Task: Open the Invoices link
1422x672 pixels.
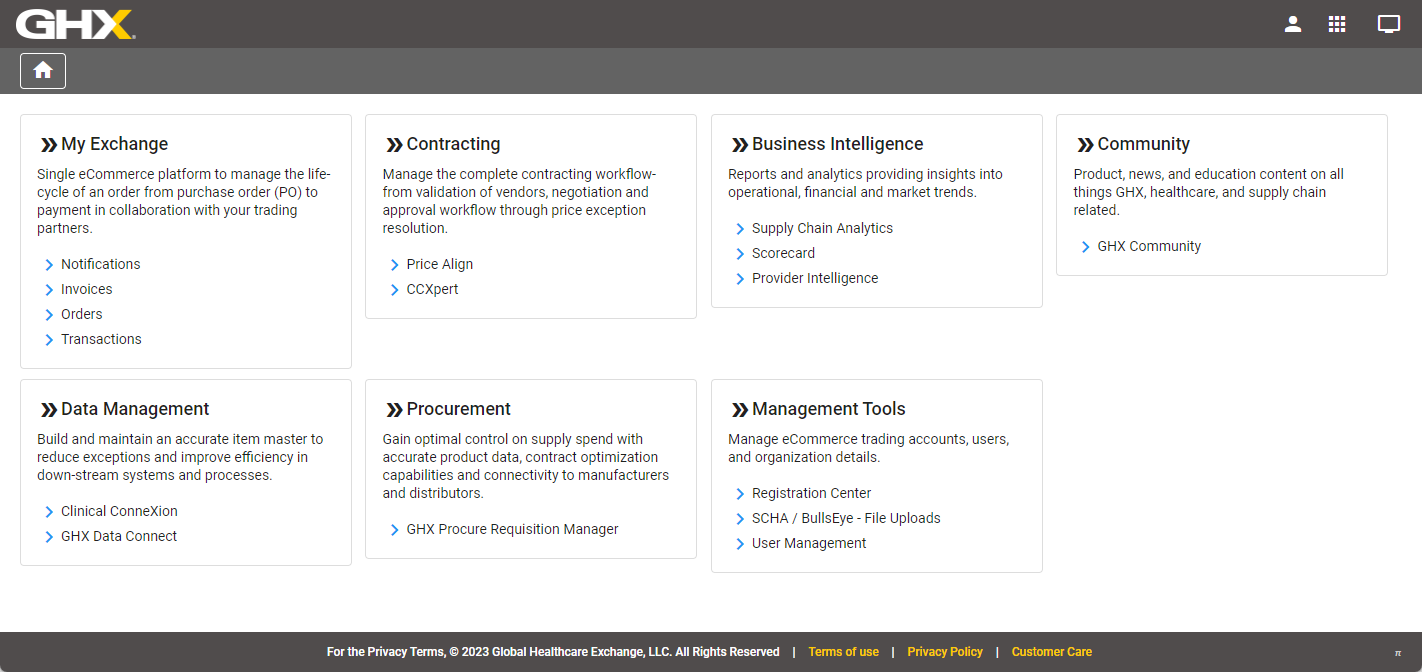Action: [86, 289]
